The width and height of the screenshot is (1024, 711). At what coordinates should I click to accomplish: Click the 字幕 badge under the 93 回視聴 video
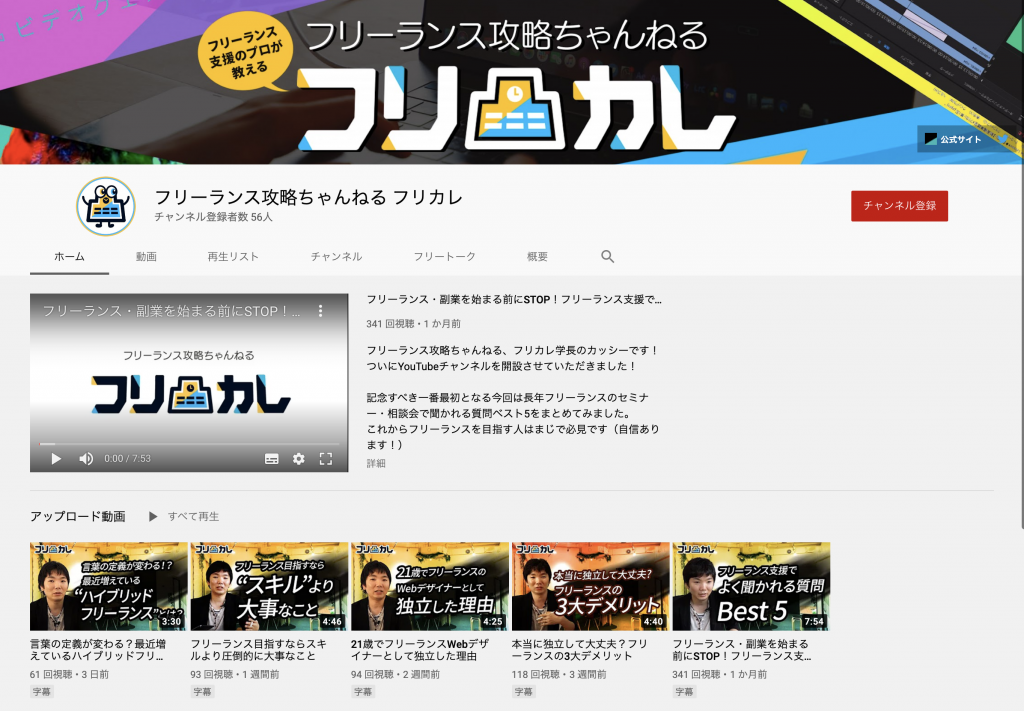pos(202,691)
